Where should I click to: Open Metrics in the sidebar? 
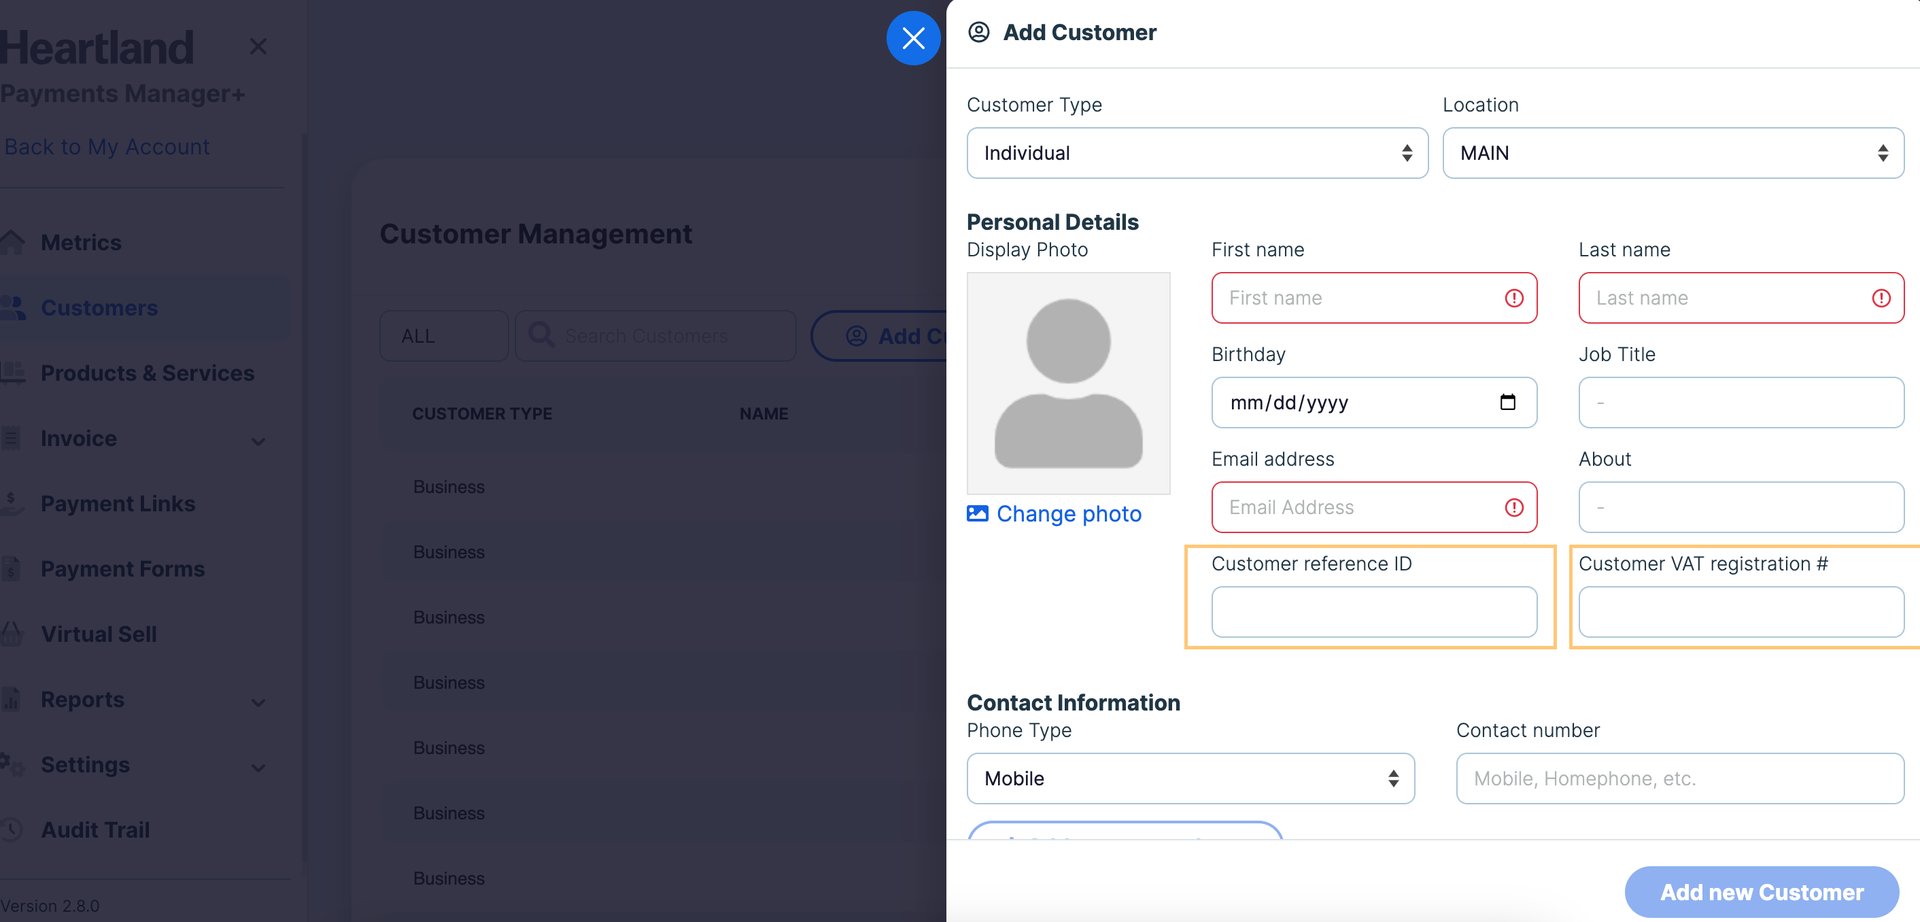[81, 242]
